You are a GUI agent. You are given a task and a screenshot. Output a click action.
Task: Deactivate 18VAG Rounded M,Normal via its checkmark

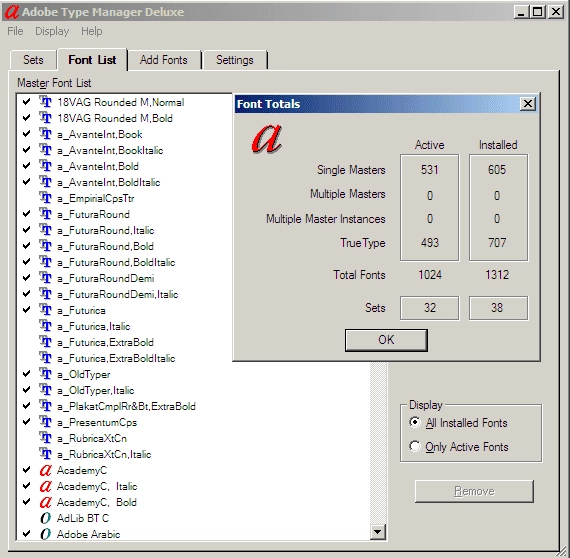[x=27, y=101]
